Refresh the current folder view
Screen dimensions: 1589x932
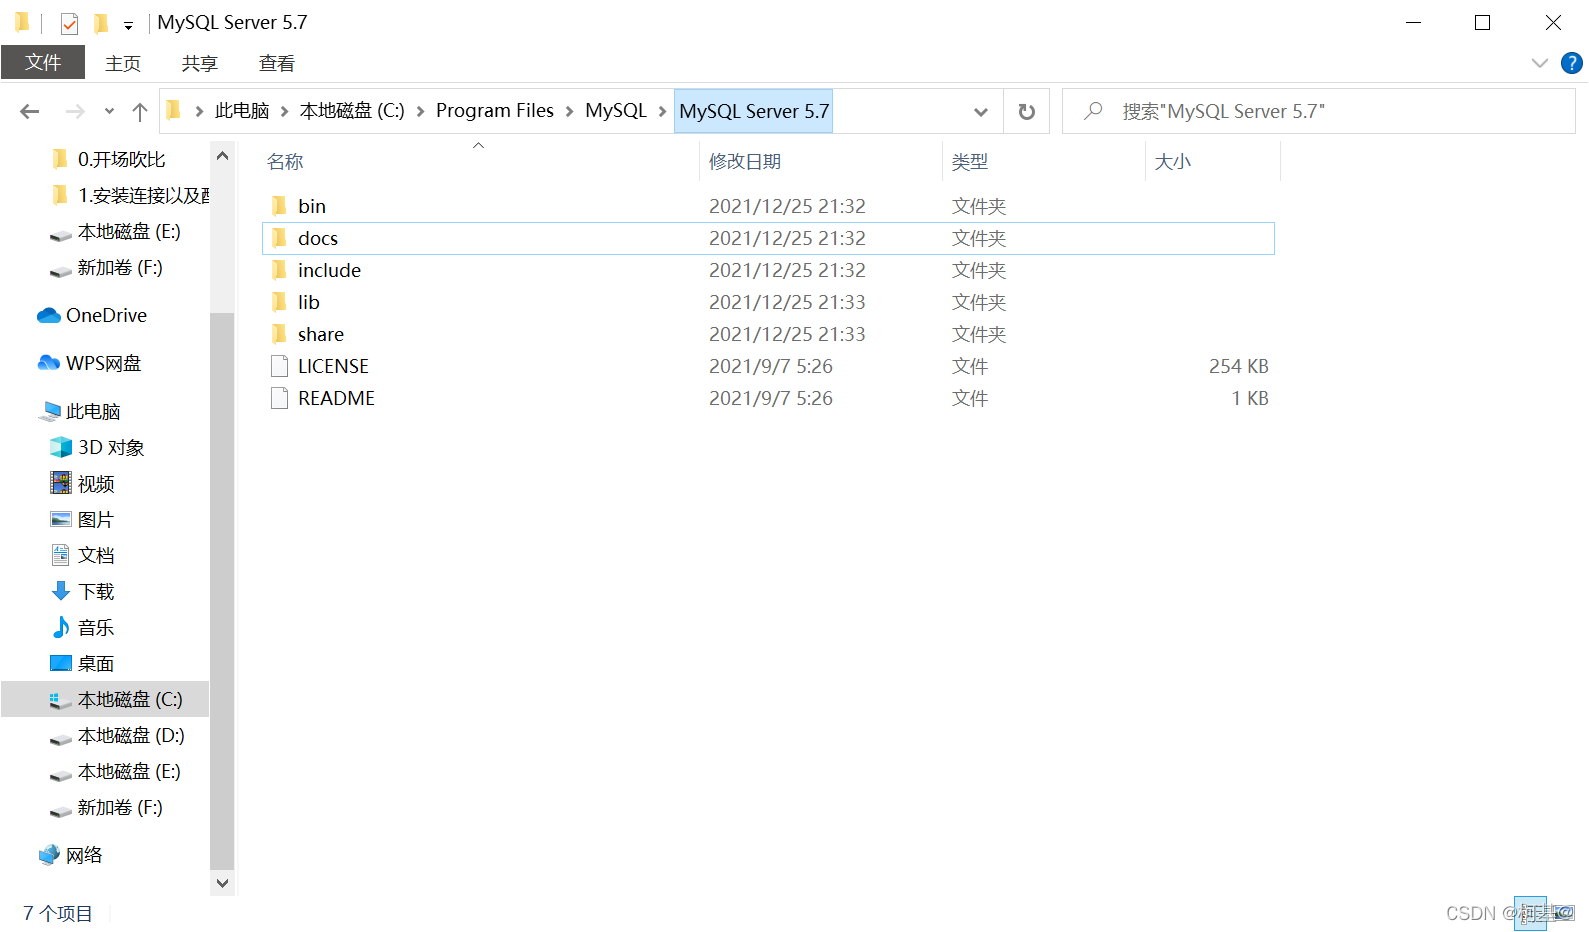point(1027,111)
